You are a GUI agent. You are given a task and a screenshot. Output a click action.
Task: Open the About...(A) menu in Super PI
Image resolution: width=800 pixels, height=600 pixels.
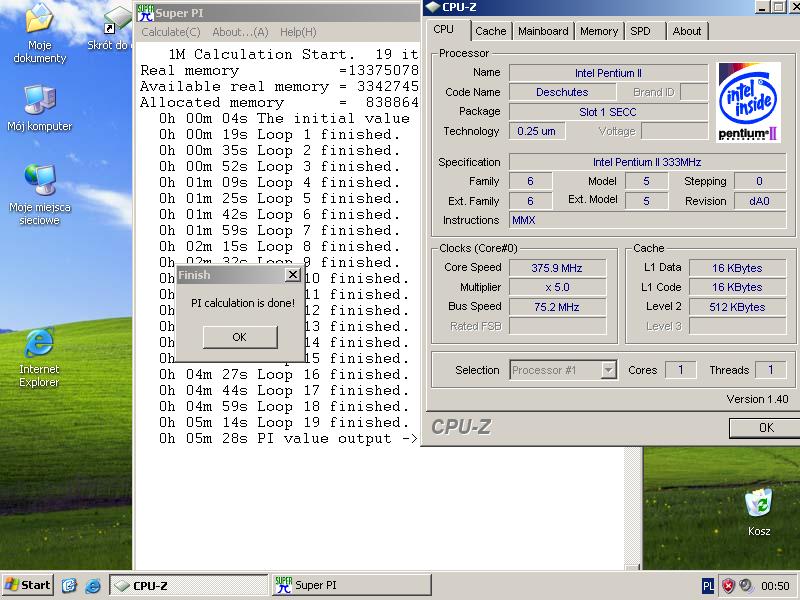pos(240,32)
